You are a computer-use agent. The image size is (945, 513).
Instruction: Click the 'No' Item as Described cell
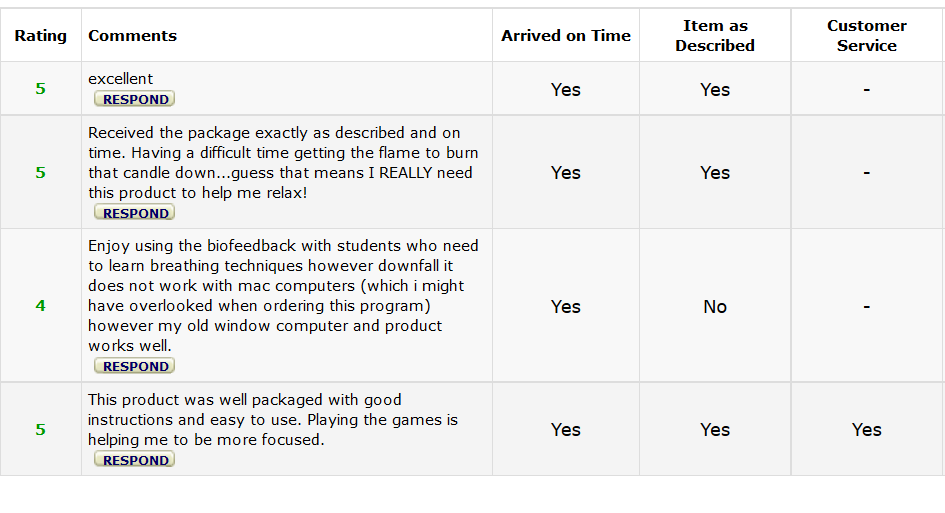point(715,307)
